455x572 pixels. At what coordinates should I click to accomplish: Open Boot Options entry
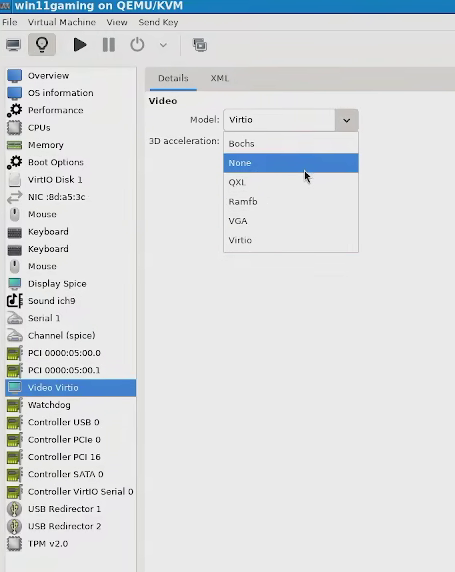tap(71, 162)
